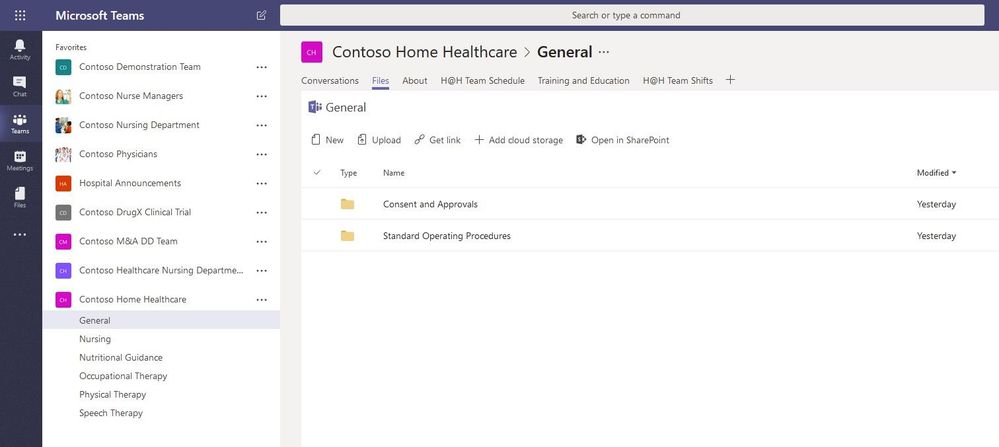Sort by Modified column dropdown

(937, 173)
